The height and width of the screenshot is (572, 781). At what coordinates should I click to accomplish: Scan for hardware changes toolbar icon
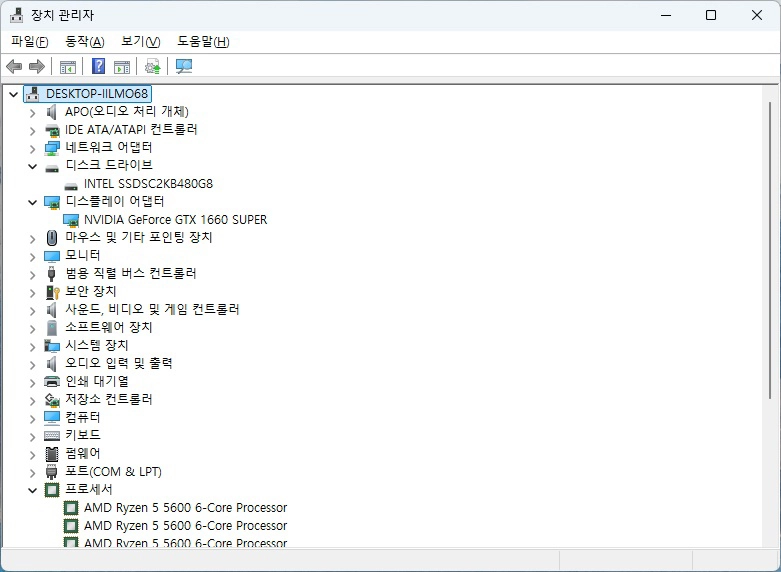184,66
